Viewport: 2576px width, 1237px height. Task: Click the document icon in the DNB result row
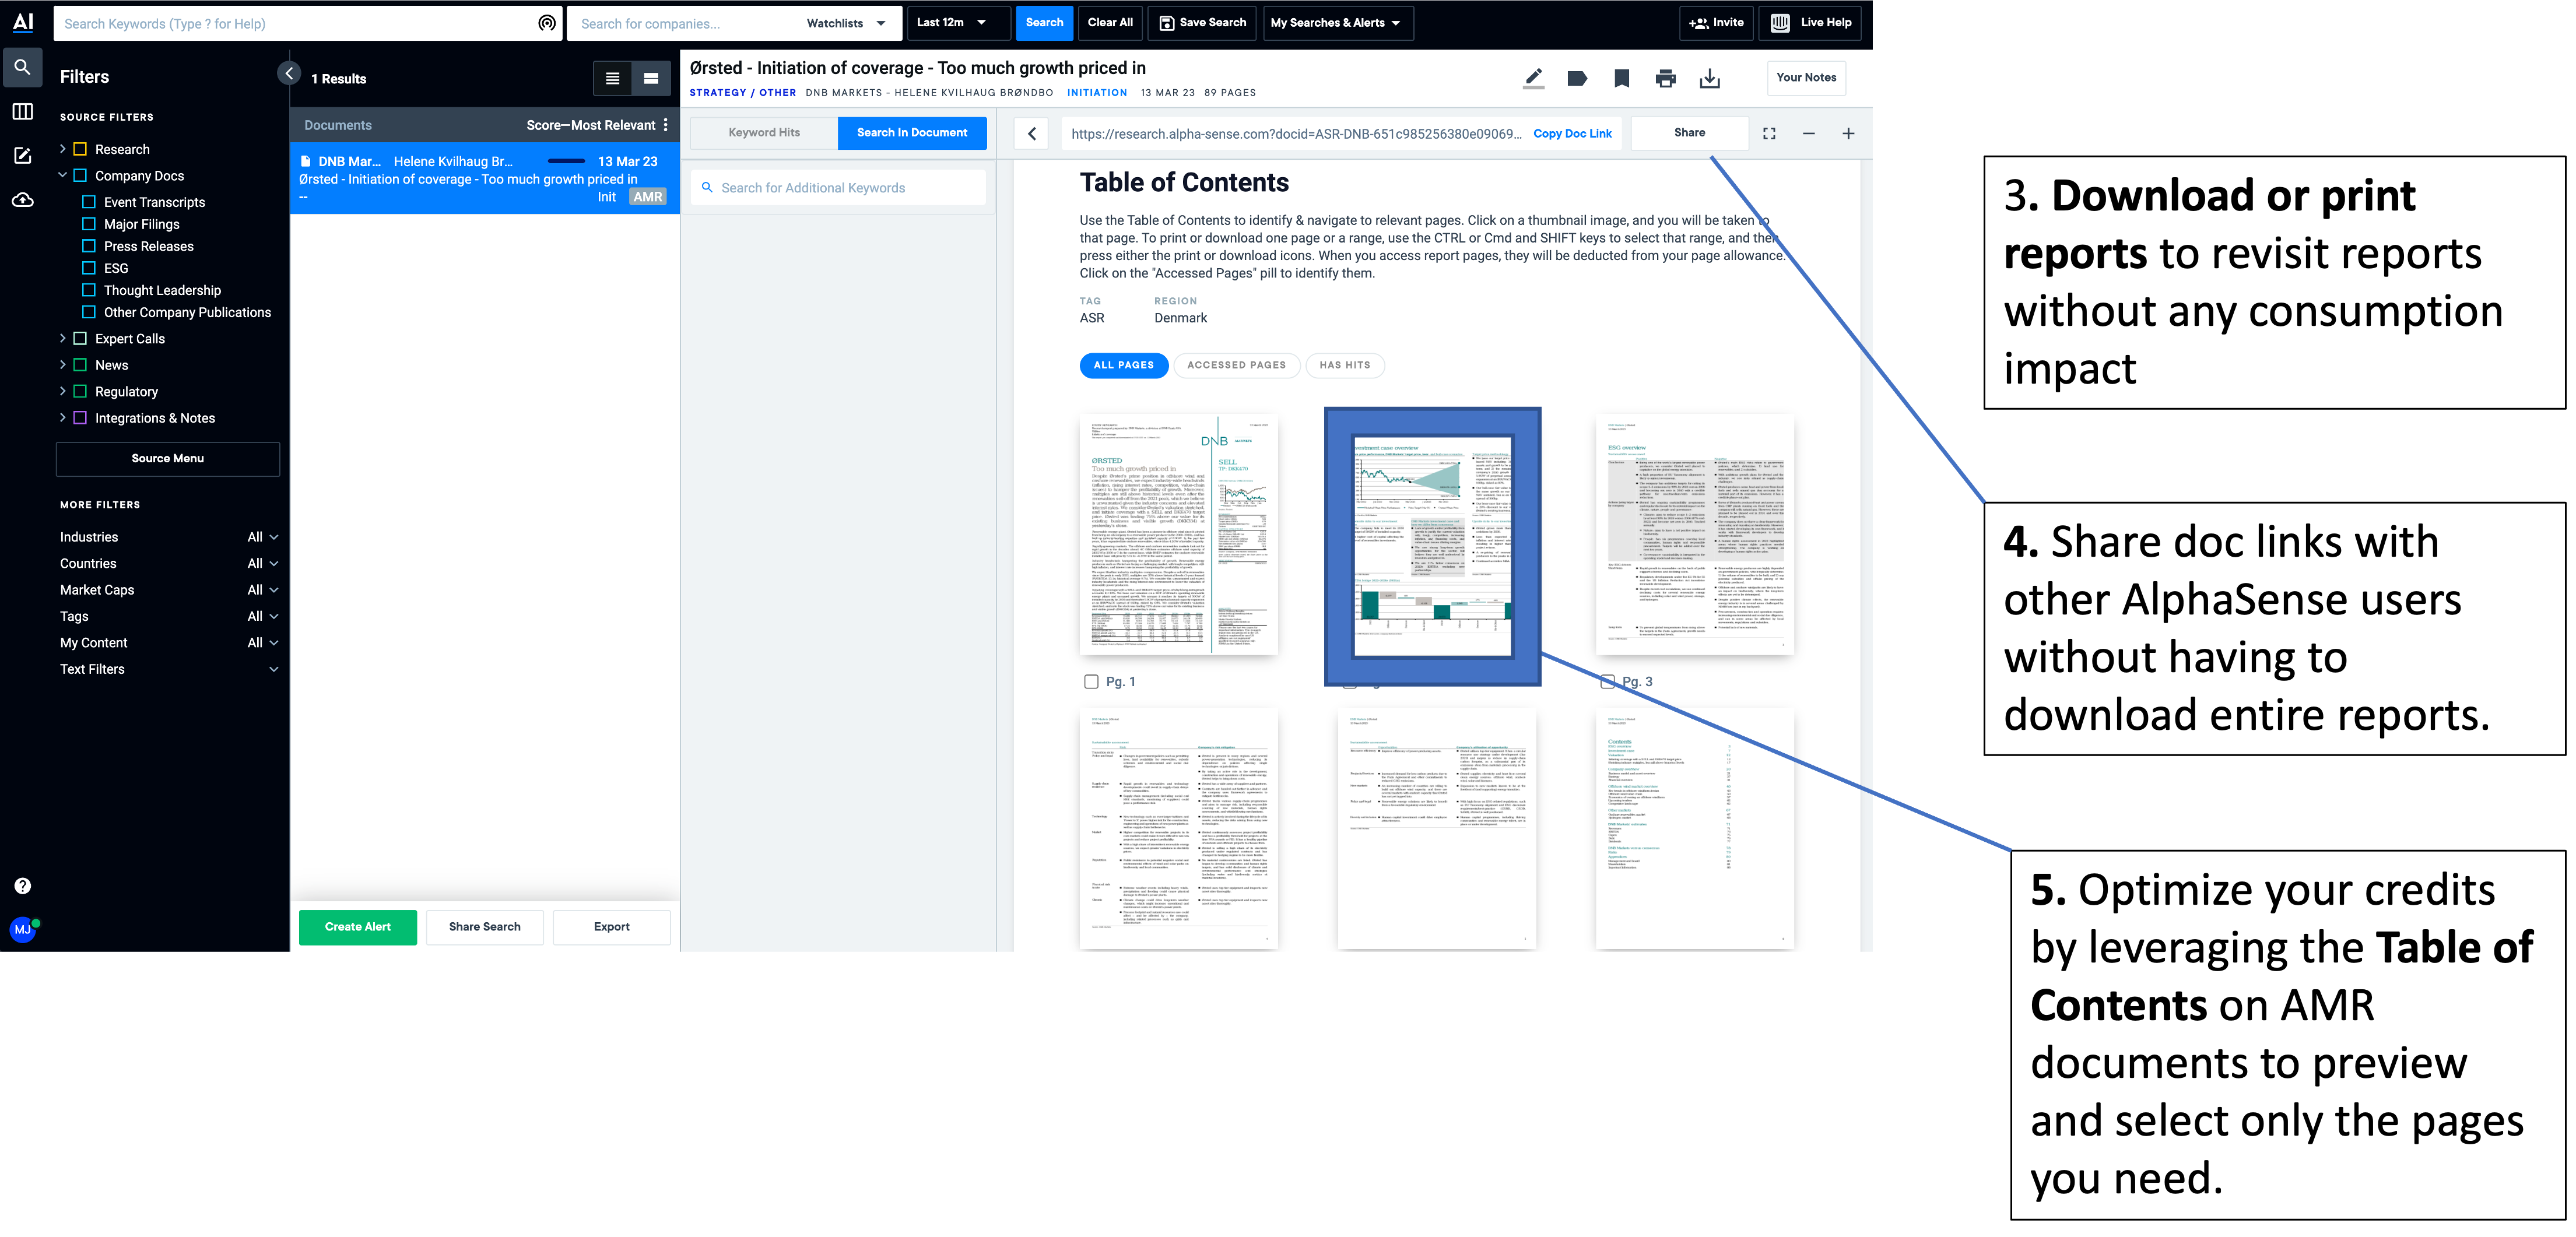[306, 161]
